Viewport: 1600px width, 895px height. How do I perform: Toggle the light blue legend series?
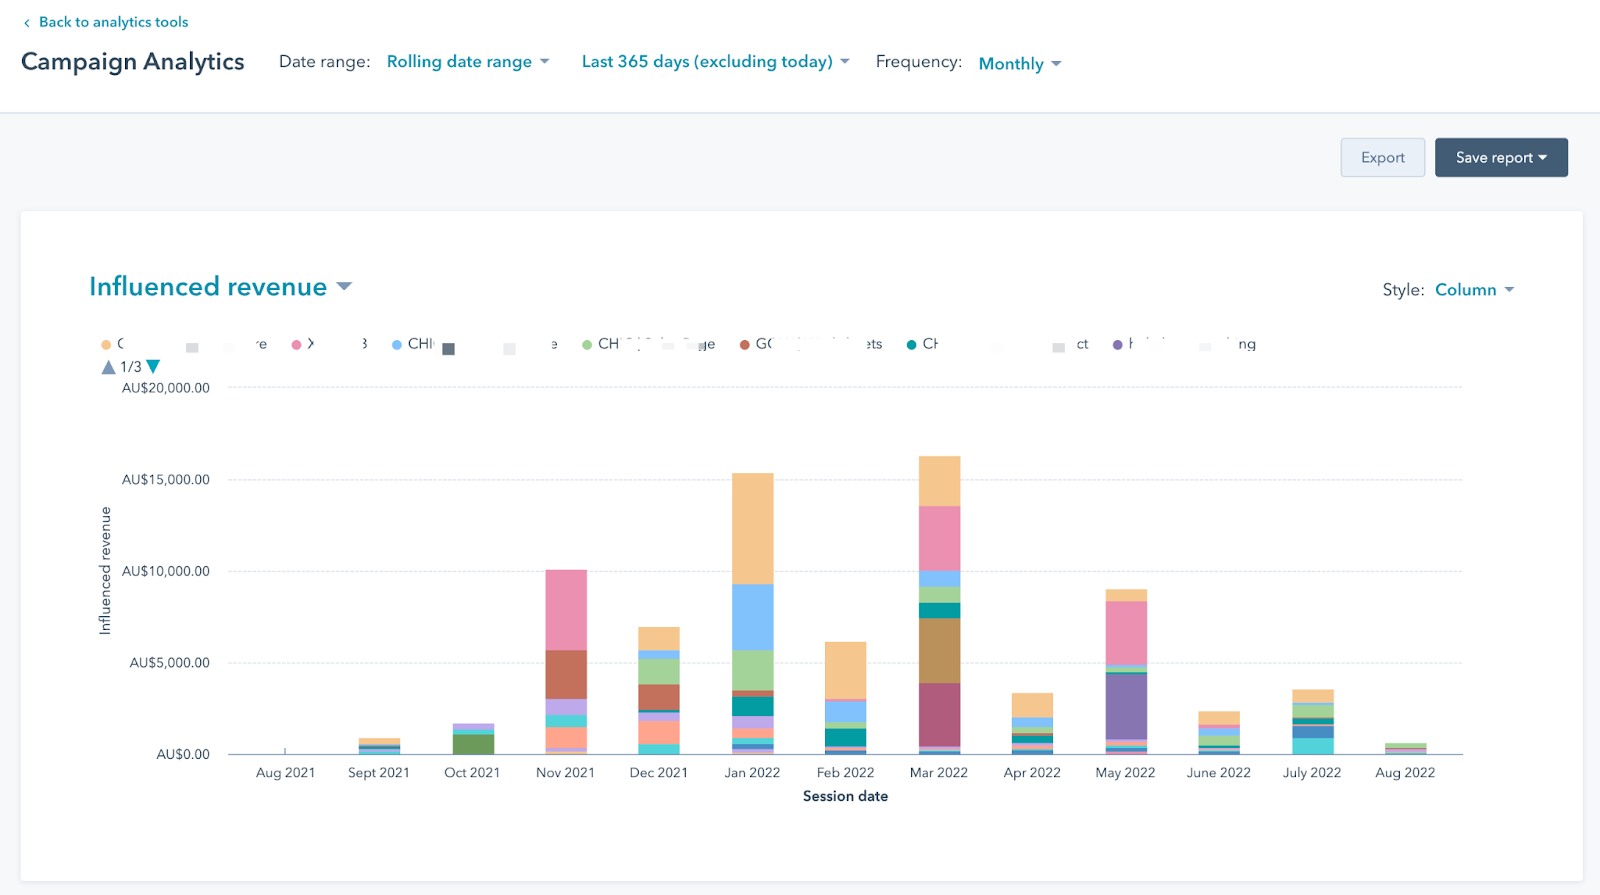[x=397, y=345]
